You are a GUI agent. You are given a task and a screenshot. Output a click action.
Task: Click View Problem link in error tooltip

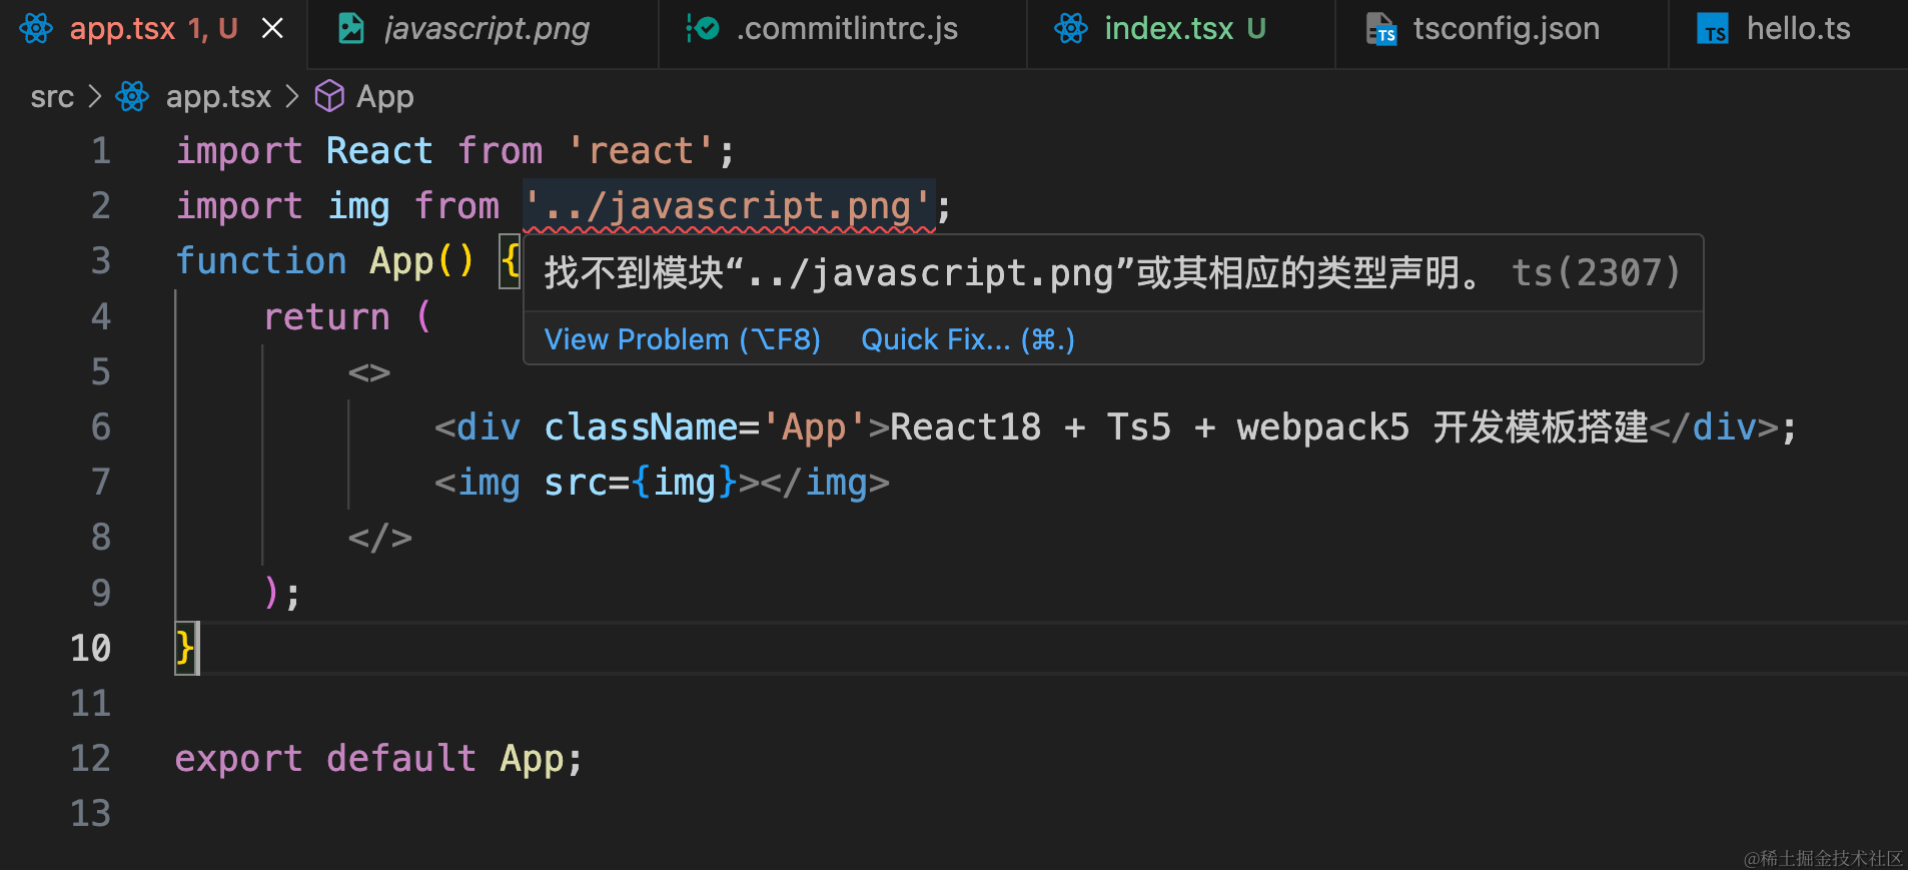682,340
